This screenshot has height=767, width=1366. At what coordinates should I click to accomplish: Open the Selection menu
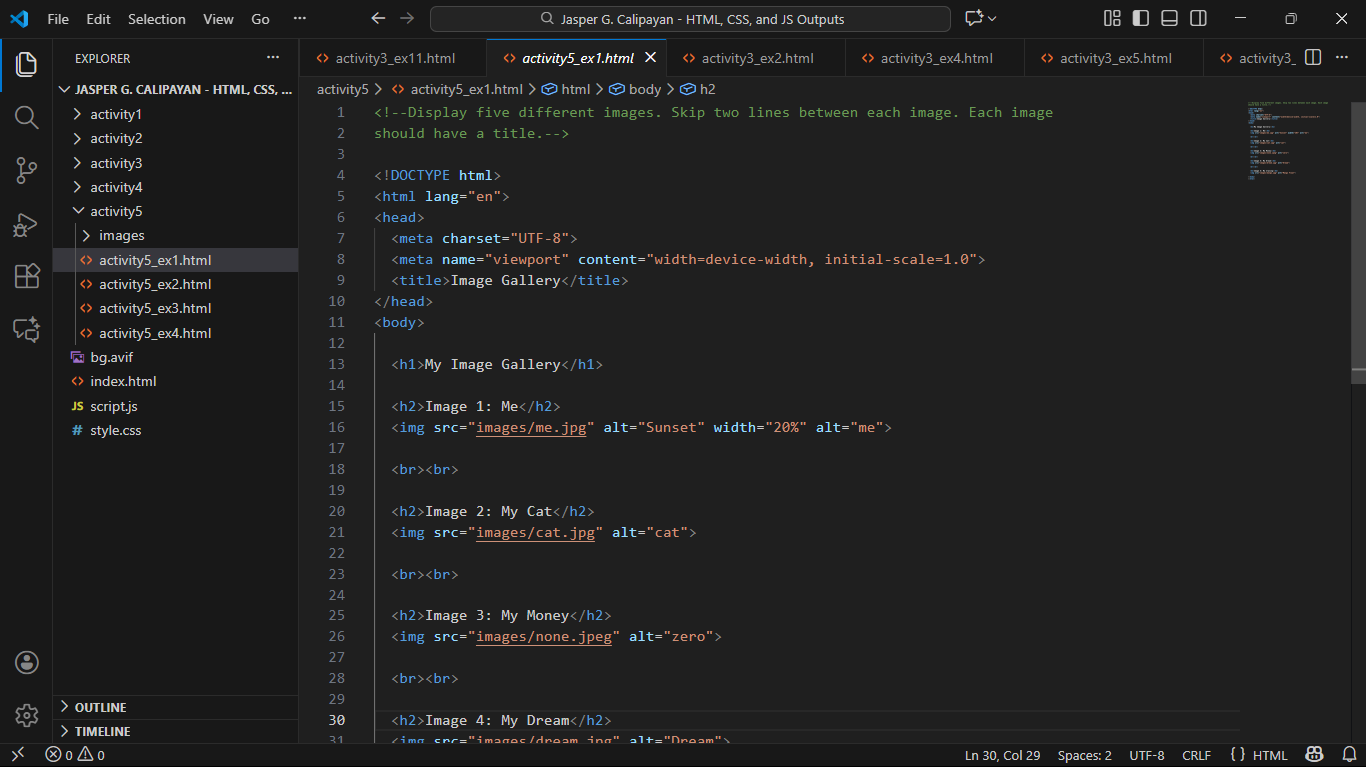(156, 19)
